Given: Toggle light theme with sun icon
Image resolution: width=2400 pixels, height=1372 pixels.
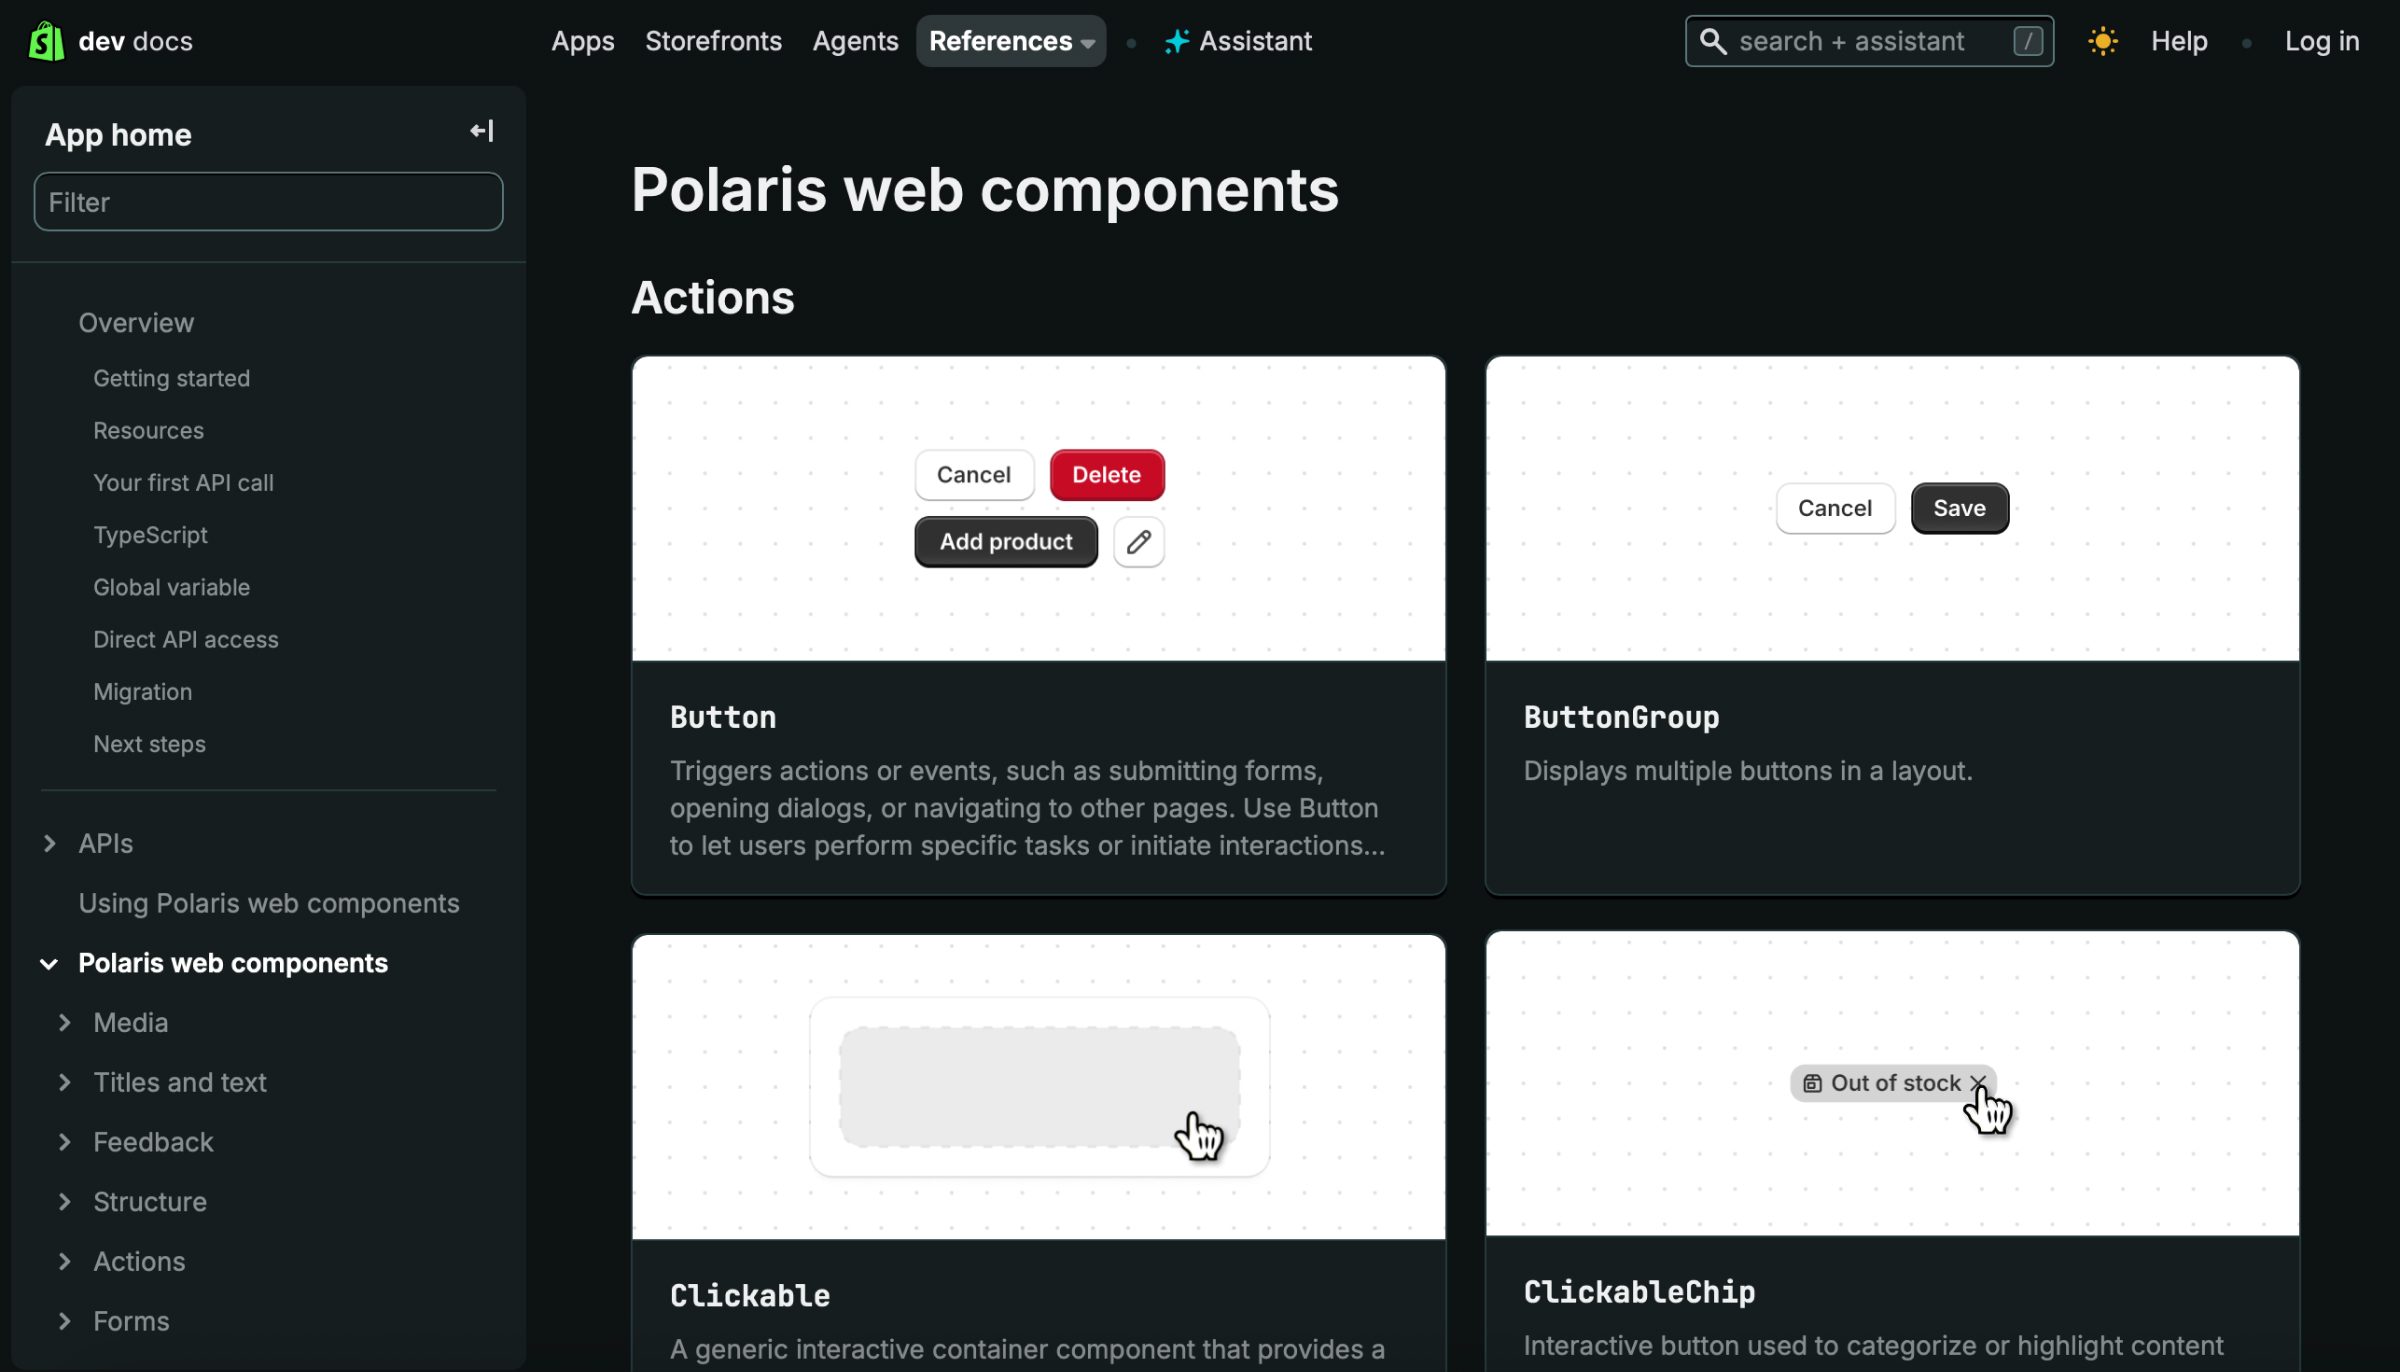Looking at the screenshot, I should [x=2102, y=41].
